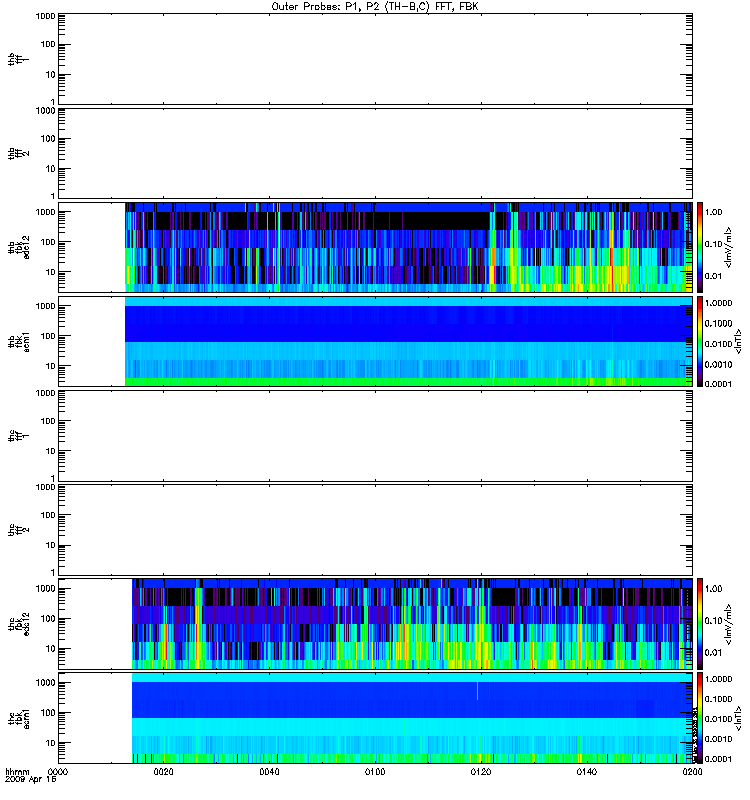
Task: Click the '1000' y-axis tick of thb fff 1 panel
Action: click(x=45, y=16)
